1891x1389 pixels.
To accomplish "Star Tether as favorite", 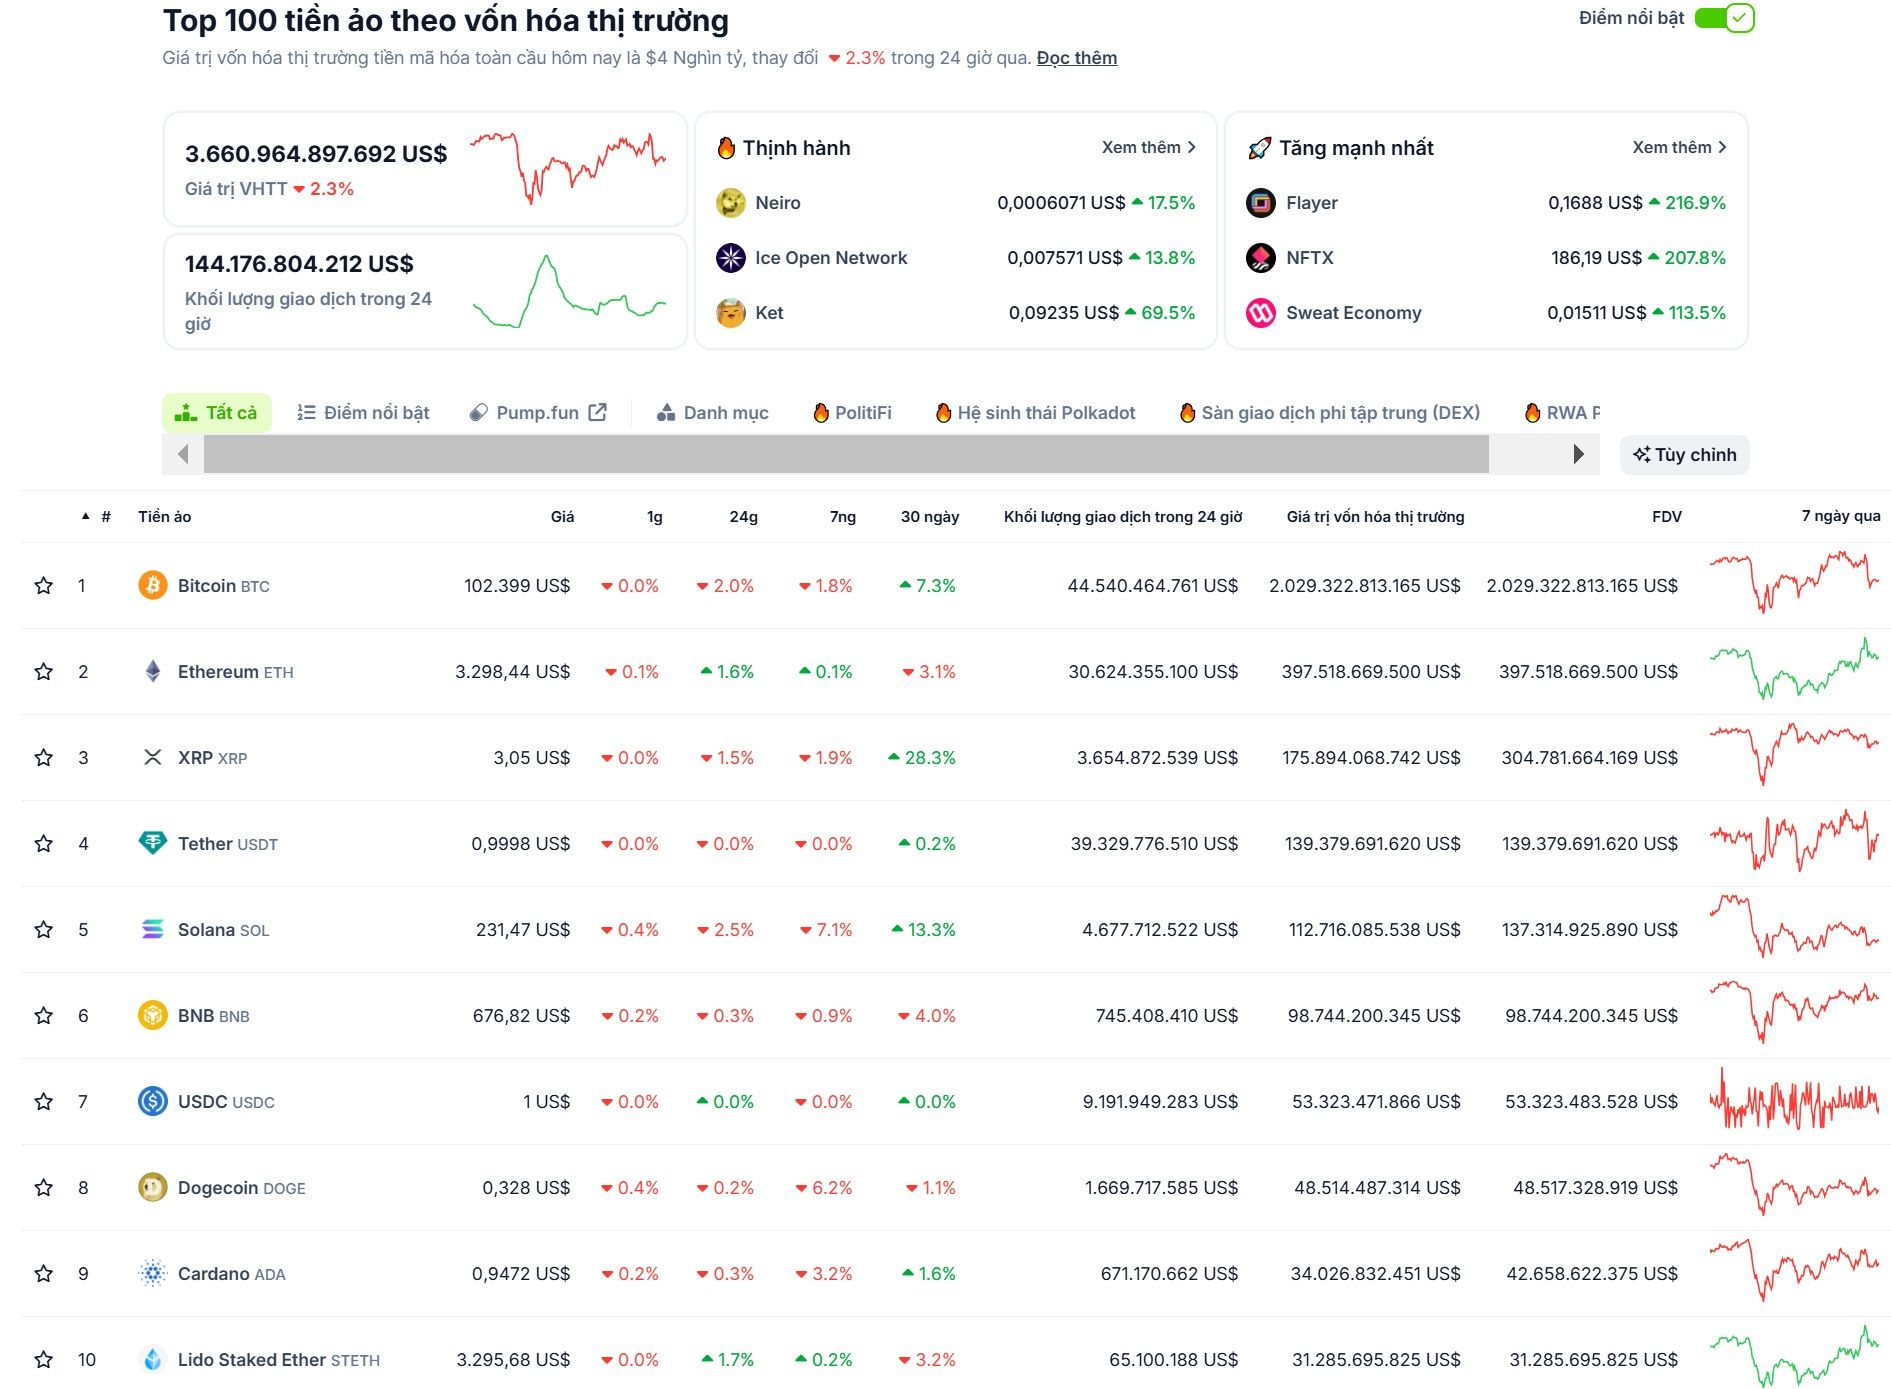I will (43, 844).
